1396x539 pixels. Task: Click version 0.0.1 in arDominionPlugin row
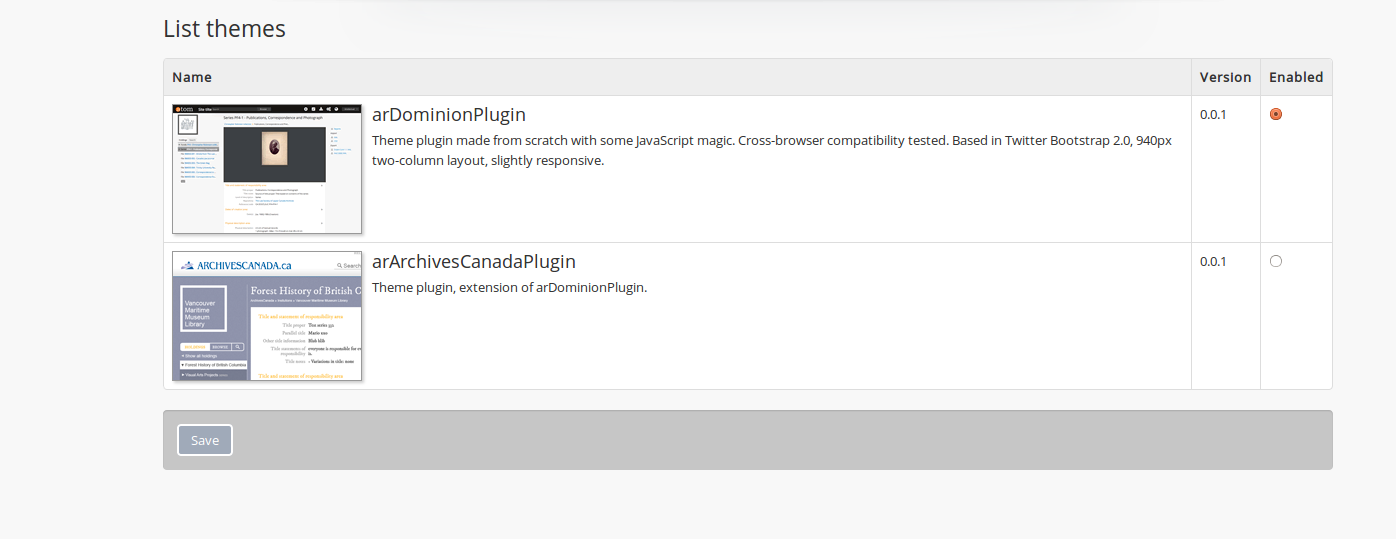pos(1212,114)
